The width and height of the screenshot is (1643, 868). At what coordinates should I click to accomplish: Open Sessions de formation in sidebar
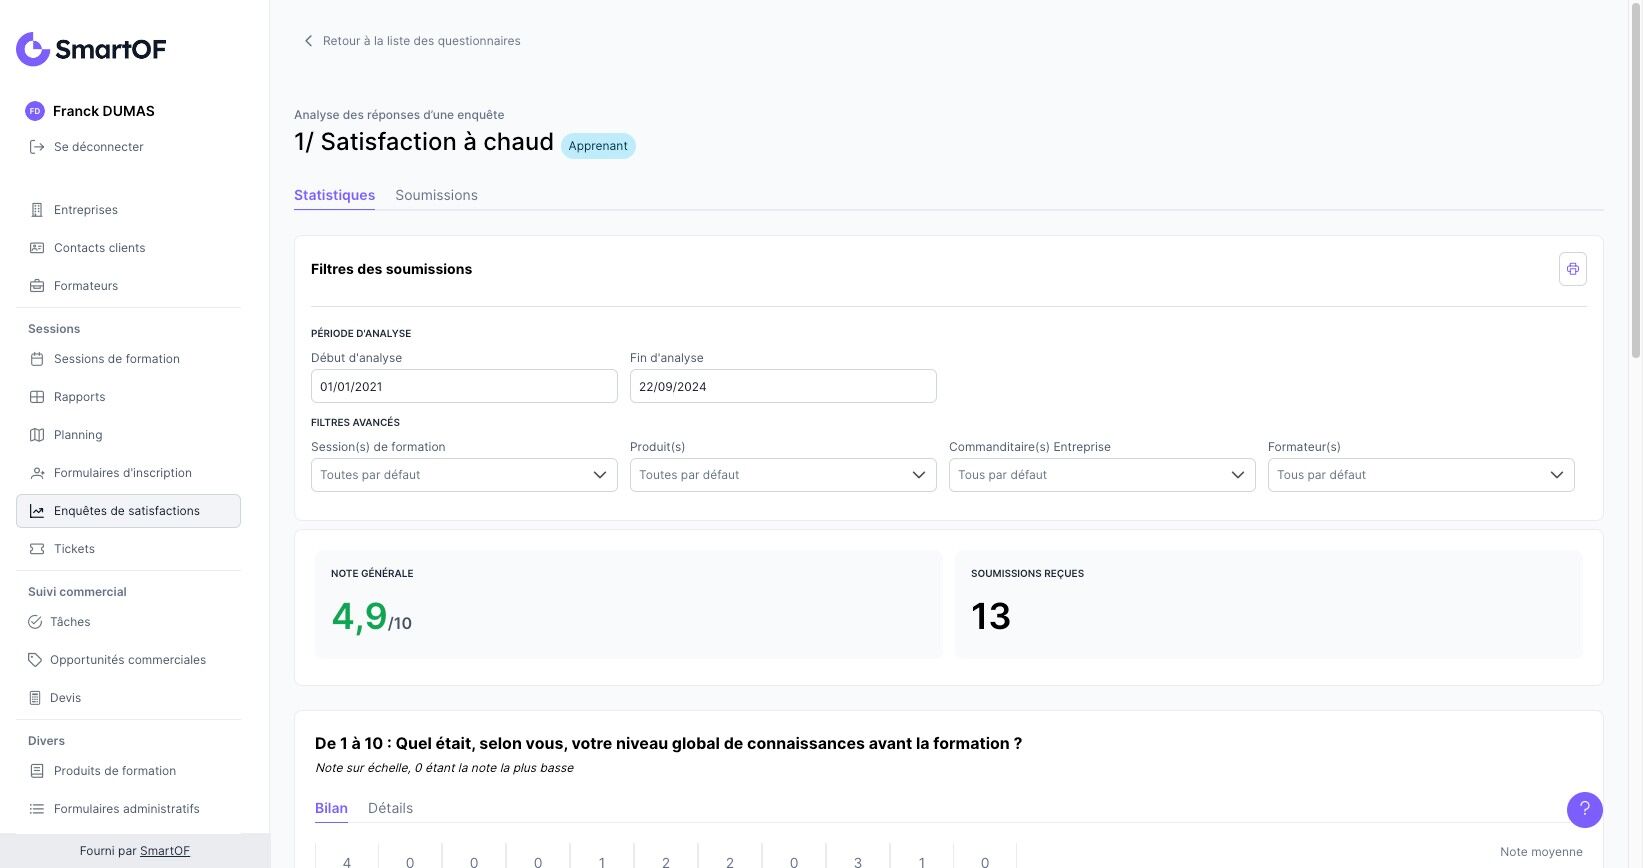[x=116, y=359]
